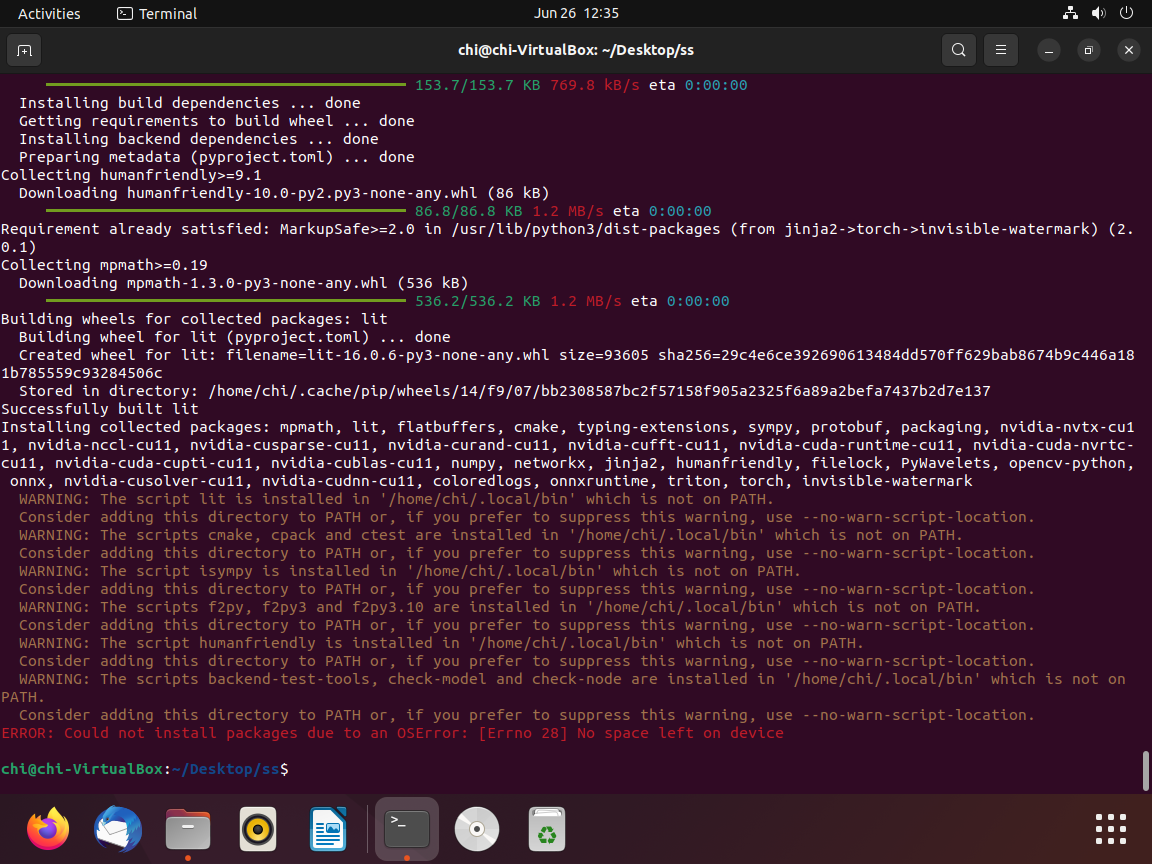Click the 'Stored in directory' line
Viewport: 1152px width, 864px height.
[504, 391]
